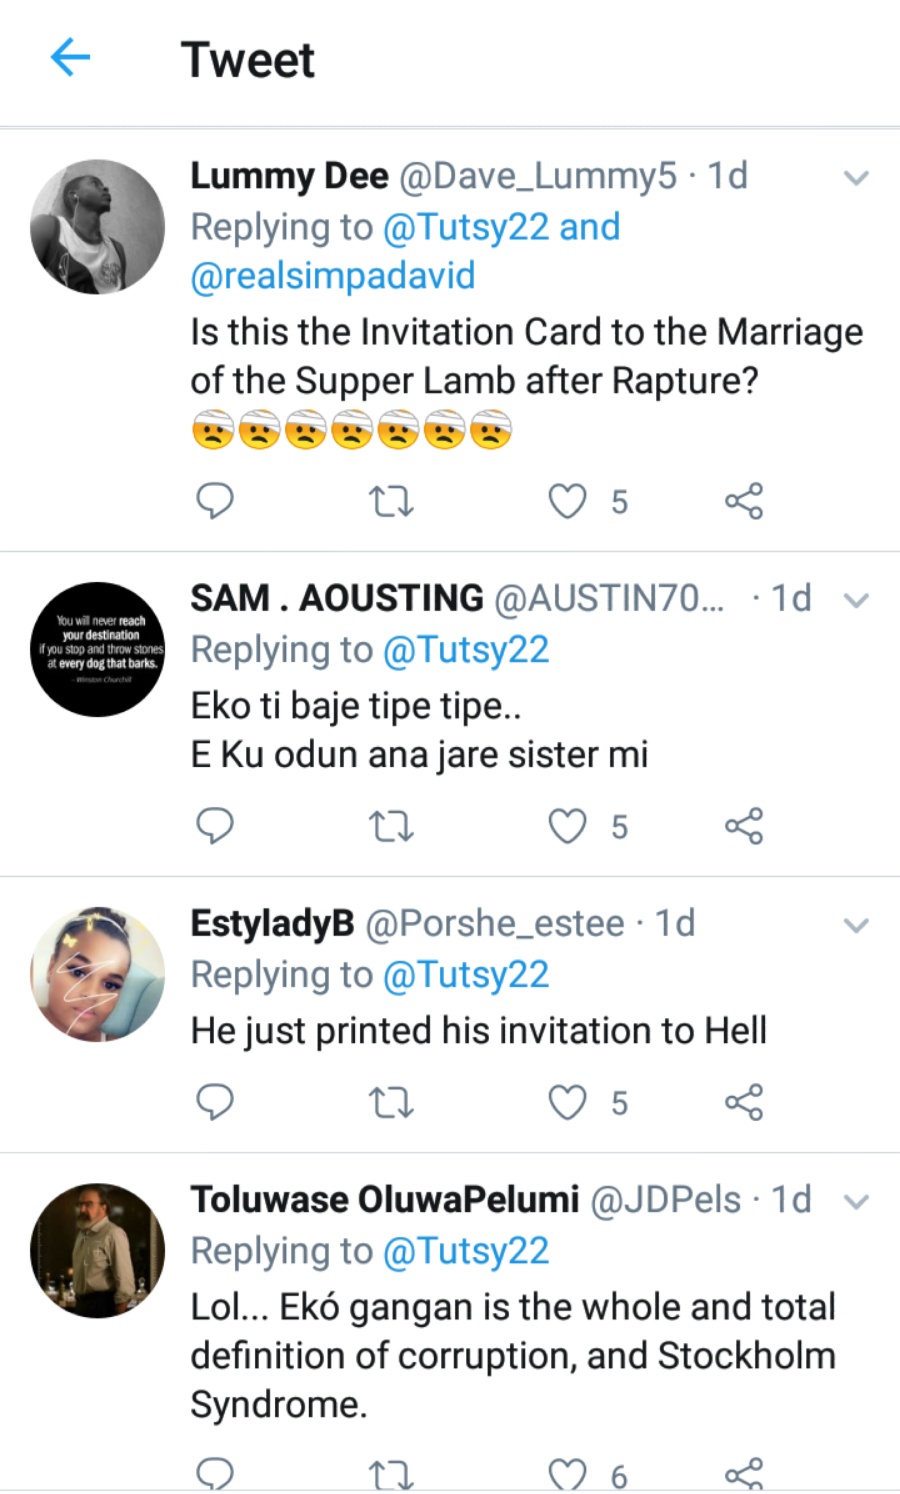
Task: Share SAM . AOUSTING's tweet
Action: (x=743, y=827)
